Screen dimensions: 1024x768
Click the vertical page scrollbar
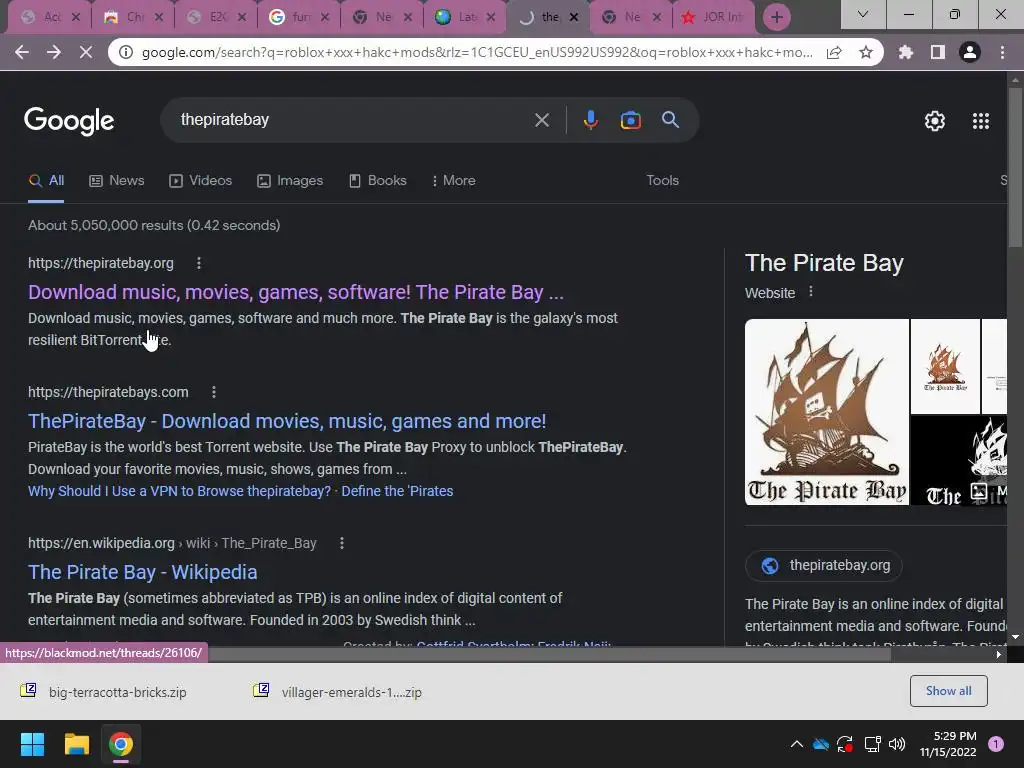point(1015,167)
